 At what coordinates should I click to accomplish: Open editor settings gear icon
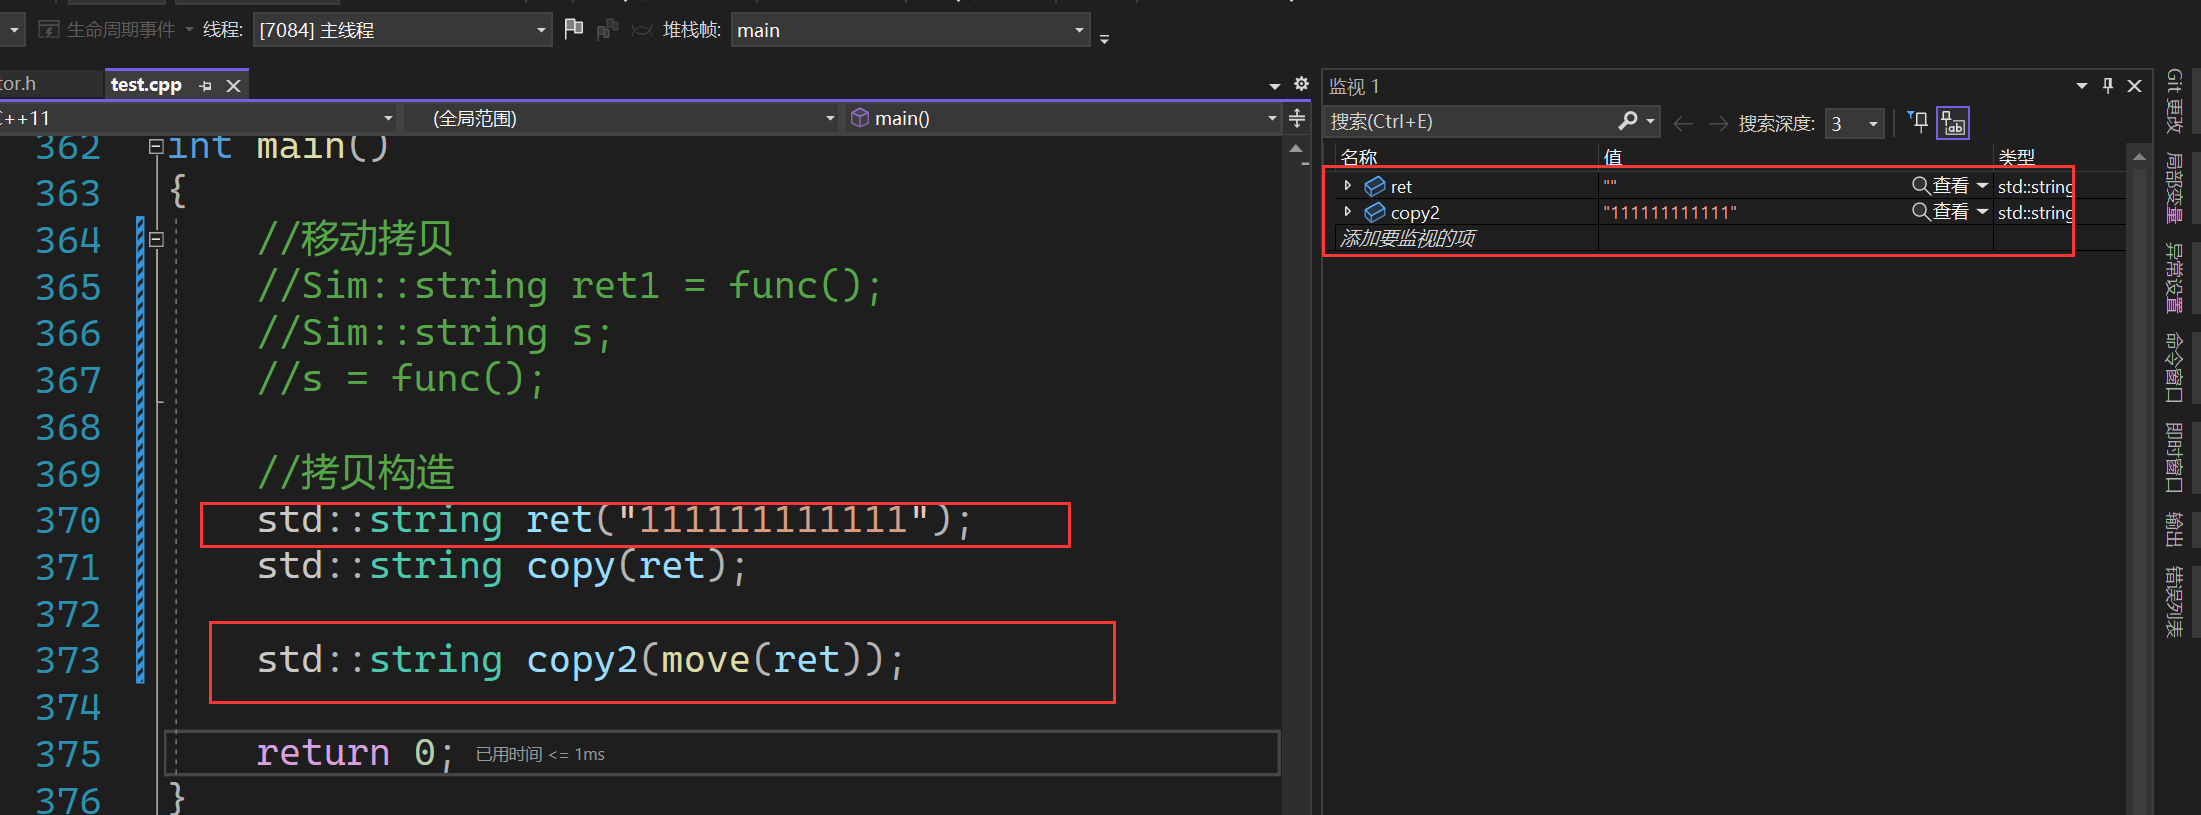click(x=1301, y=84)
